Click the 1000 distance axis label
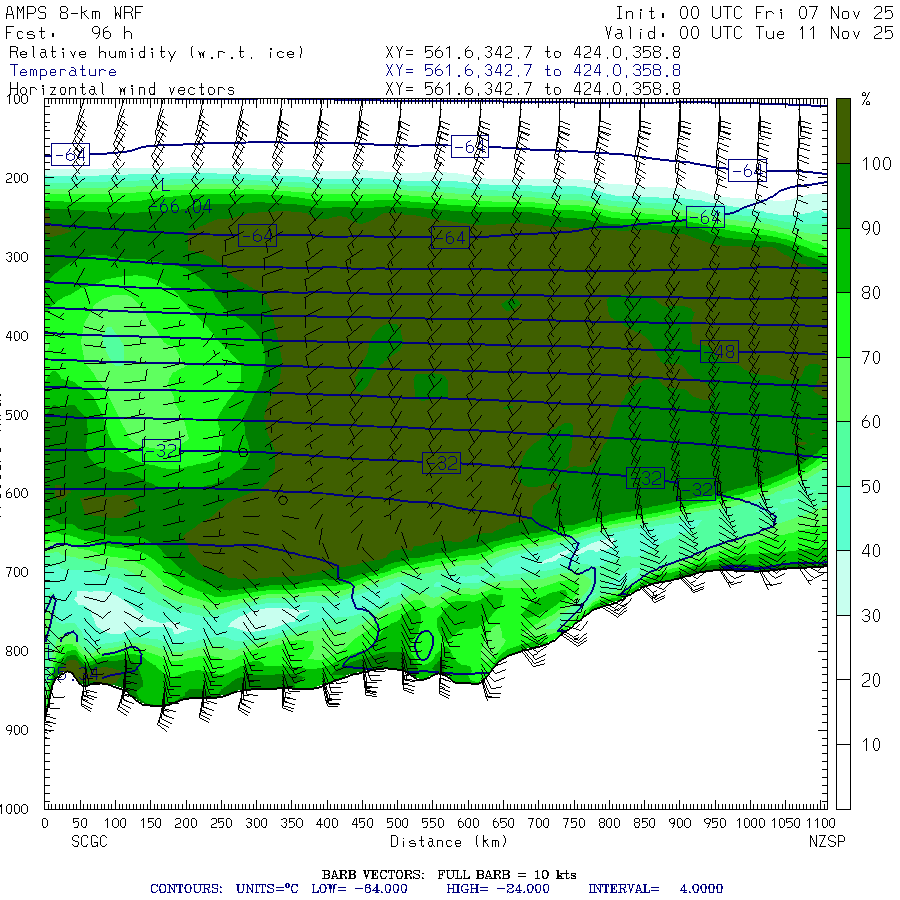Image resolution: width=900 pixels, height=900 pixels. pyautogui.click(x=751, y=823)
